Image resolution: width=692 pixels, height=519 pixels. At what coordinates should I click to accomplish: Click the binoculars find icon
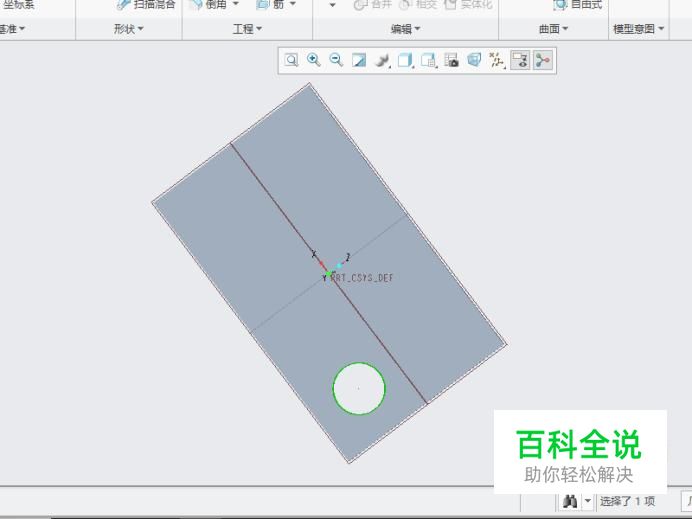[x=570, y=501]
